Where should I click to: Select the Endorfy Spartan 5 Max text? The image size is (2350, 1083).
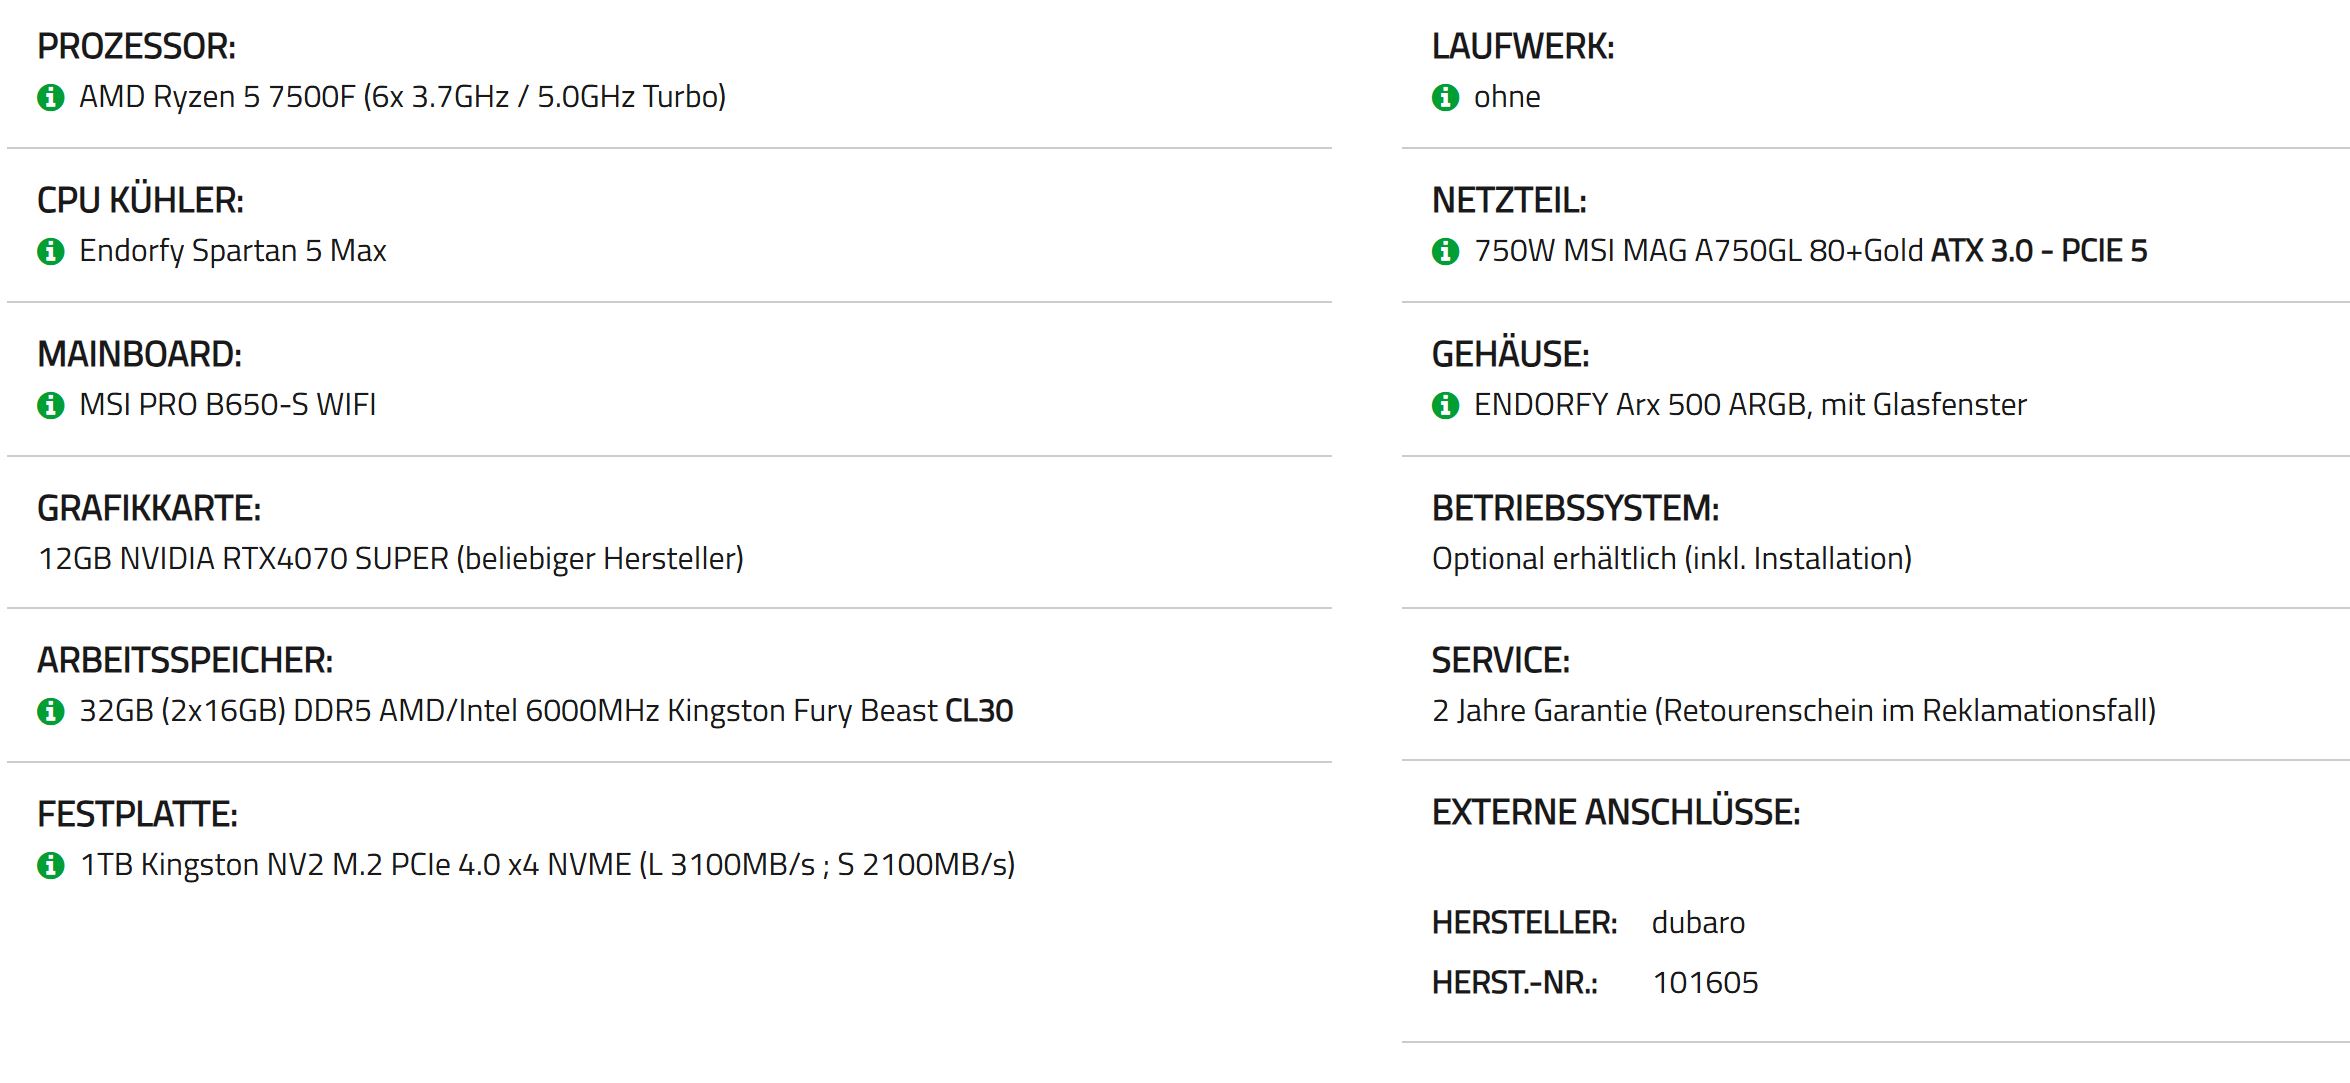tap(233, 251)
